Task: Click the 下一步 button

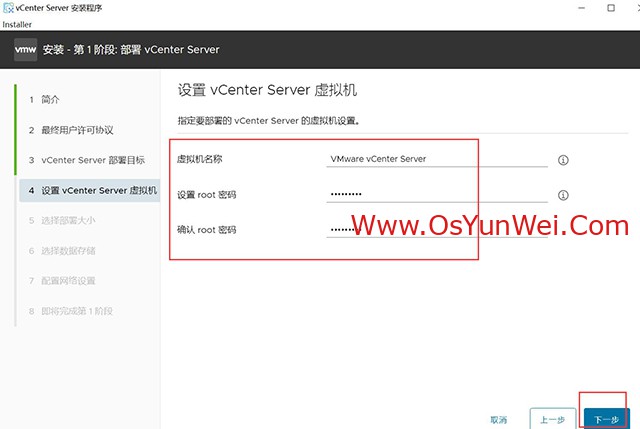Action: point(607,419)
